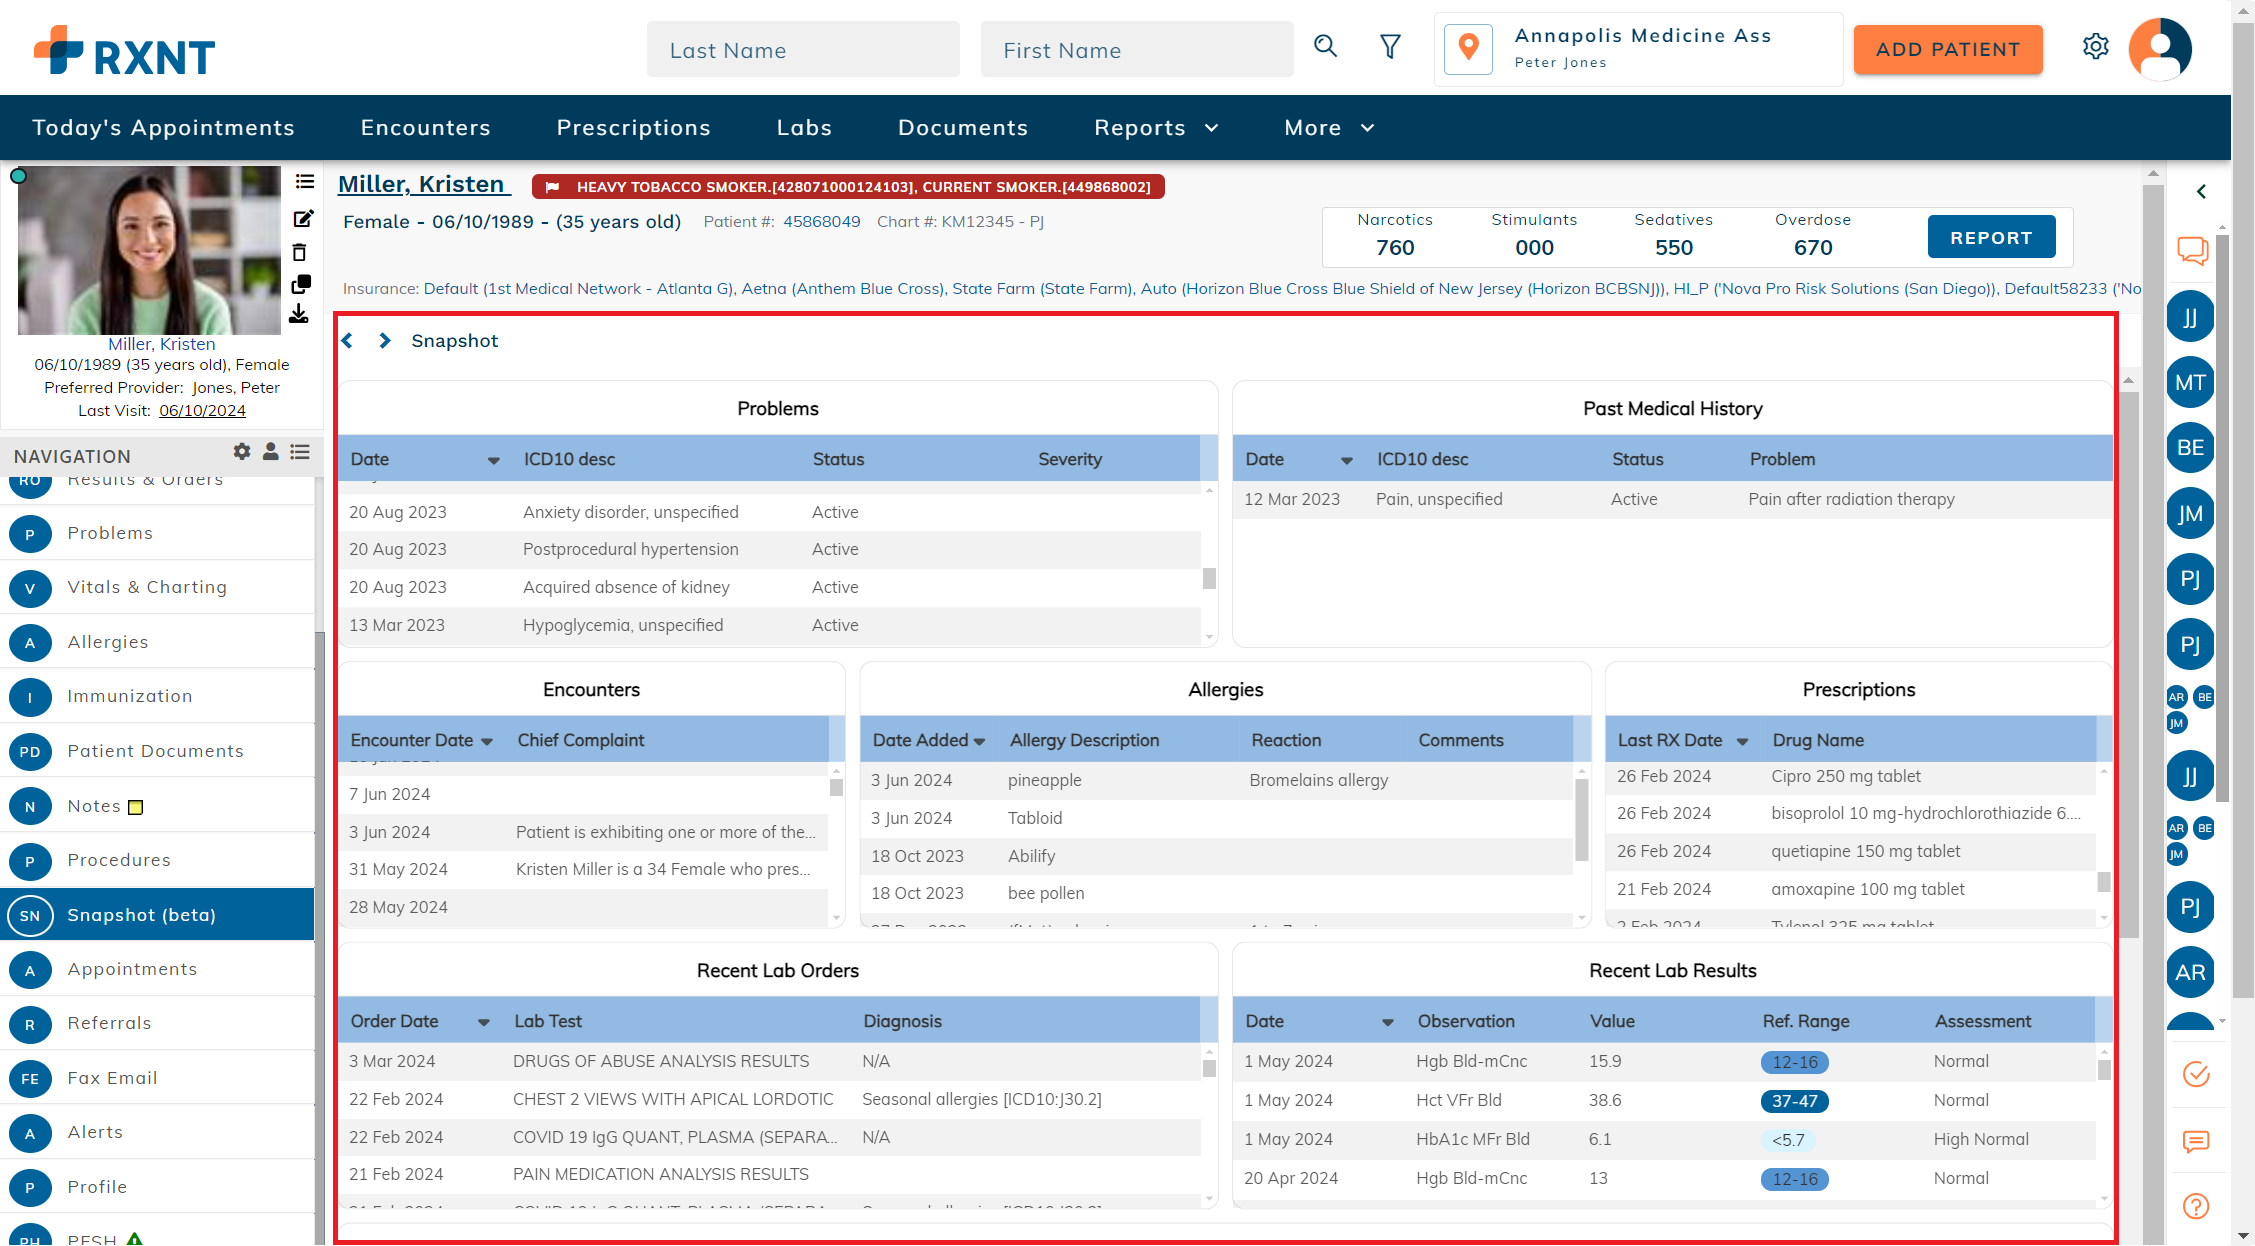Viewport: 2255px width, 1246px height.
Task: Click the patient search magnifier icon
Action: point(1325,46)
